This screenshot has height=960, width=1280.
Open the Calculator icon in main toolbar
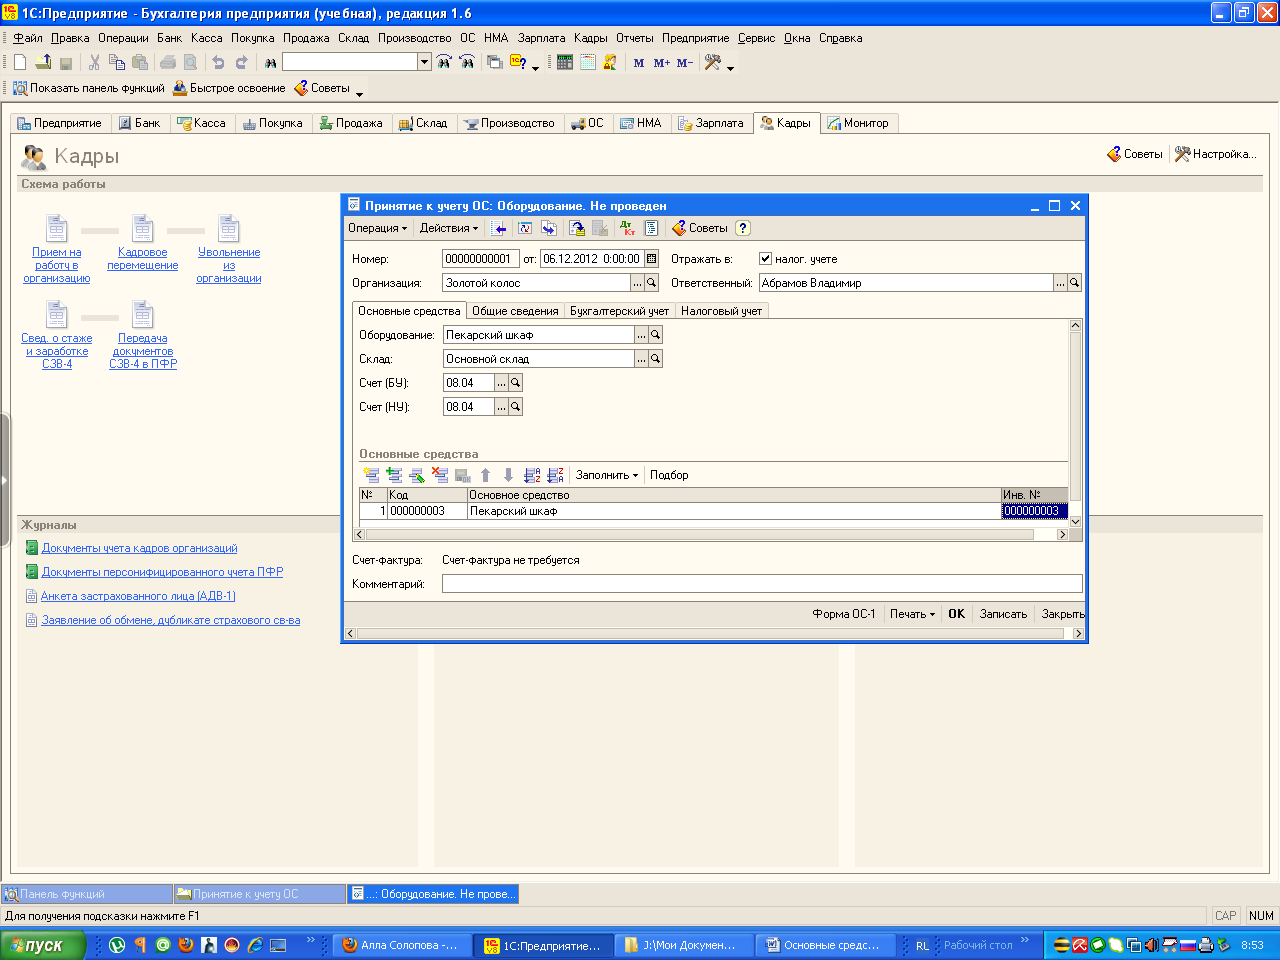tap(565, 62)
